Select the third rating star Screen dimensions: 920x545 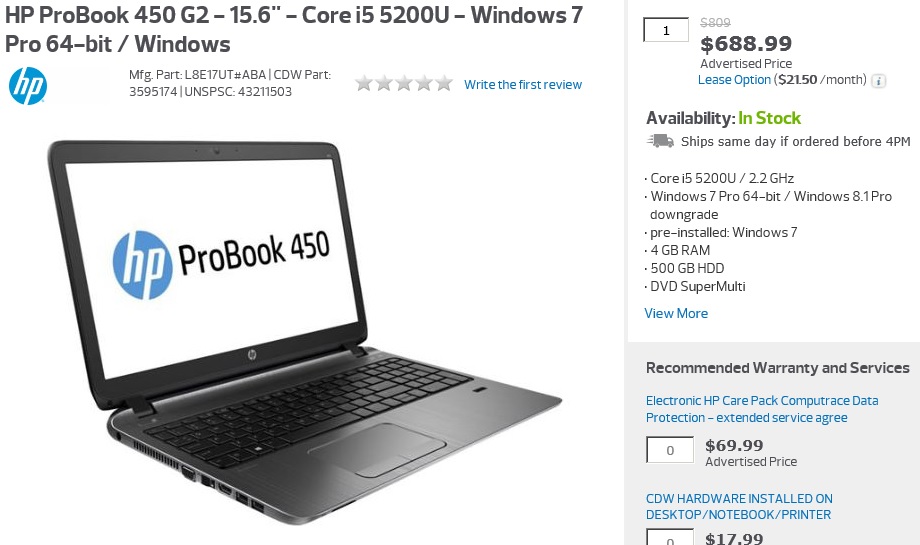point(404,83)
